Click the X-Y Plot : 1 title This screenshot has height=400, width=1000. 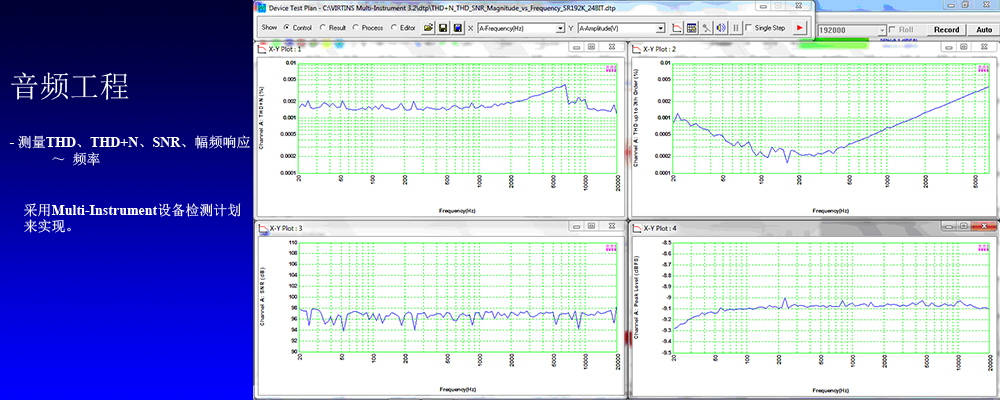tap(286, 49)
